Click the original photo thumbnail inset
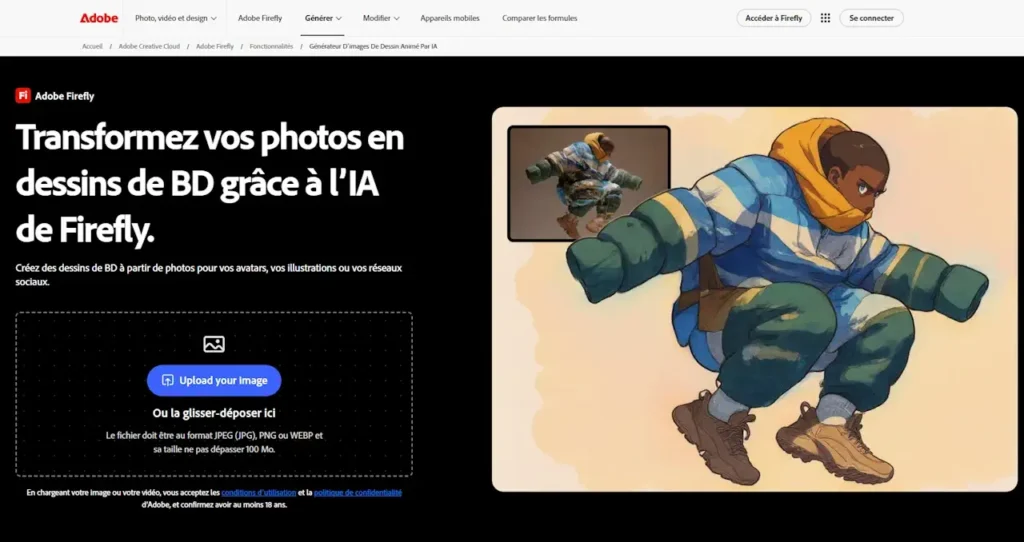The height and width of the screenshot is (542, 1024). coord(589,183)
